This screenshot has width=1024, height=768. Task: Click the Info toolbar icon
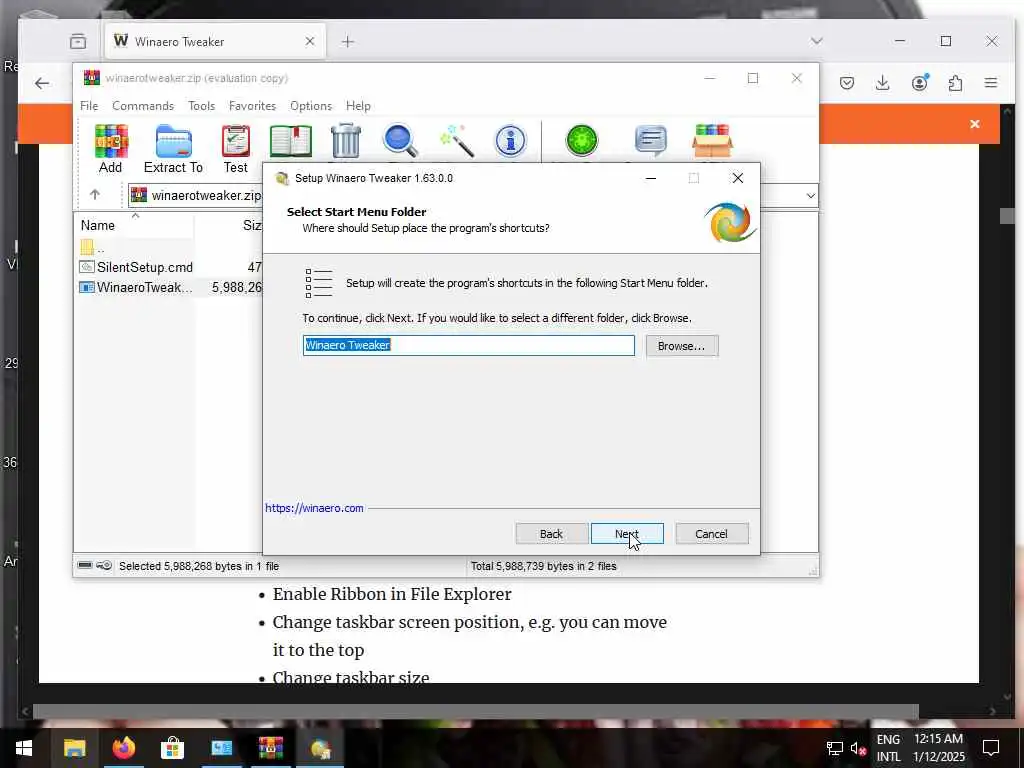(x=510, y=141)
